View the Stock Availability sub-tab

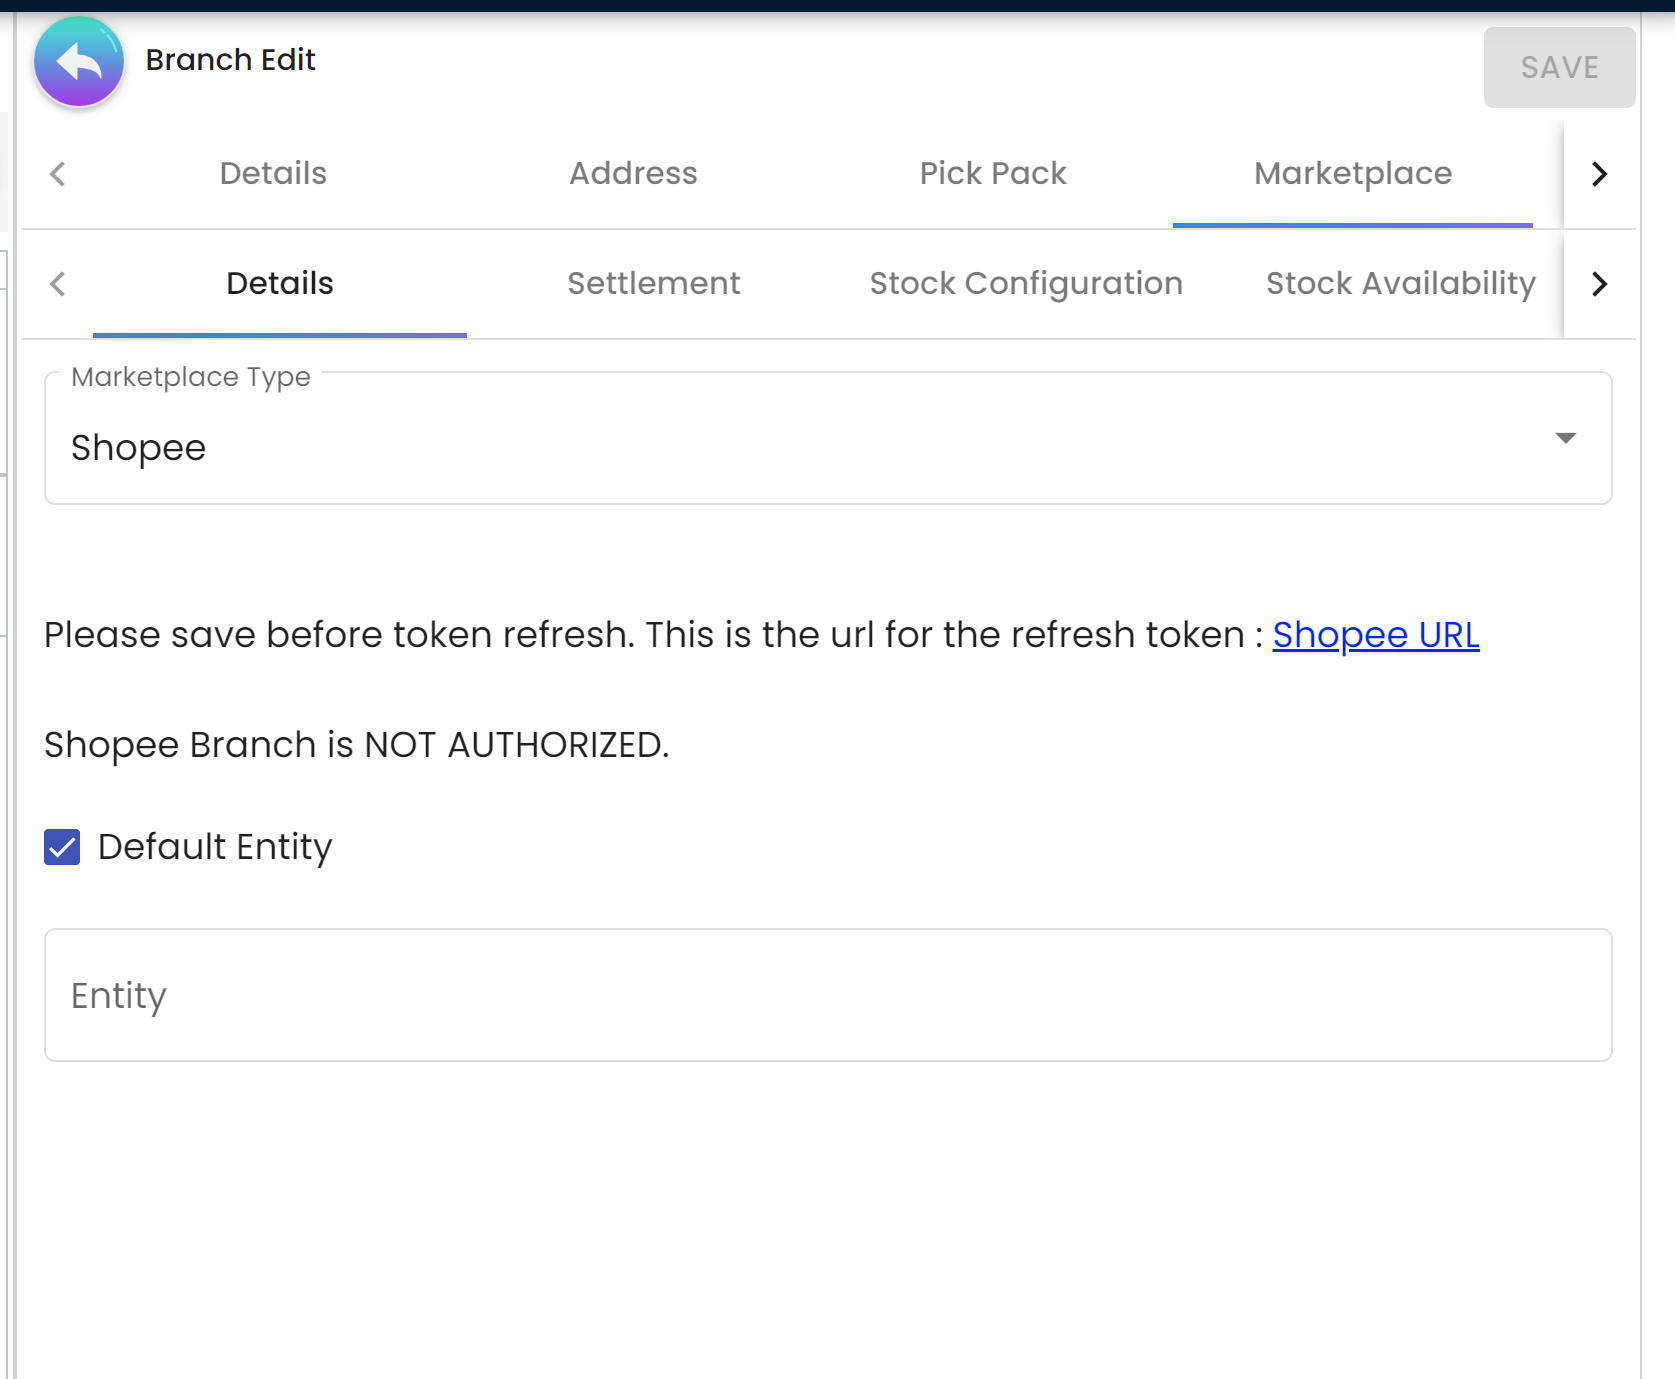pyautogui.click(x=1400, y=284)
